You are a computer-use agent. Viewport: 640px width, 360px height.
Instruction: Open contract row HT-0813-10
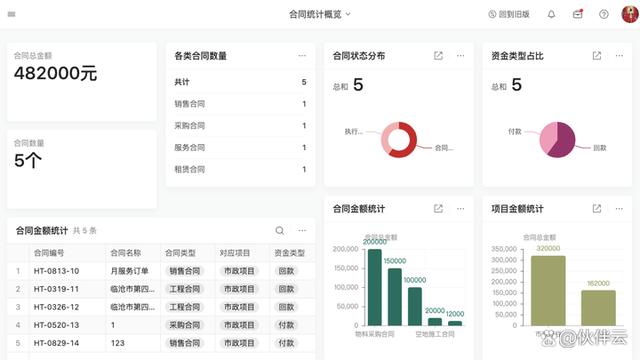coord(161,271)
